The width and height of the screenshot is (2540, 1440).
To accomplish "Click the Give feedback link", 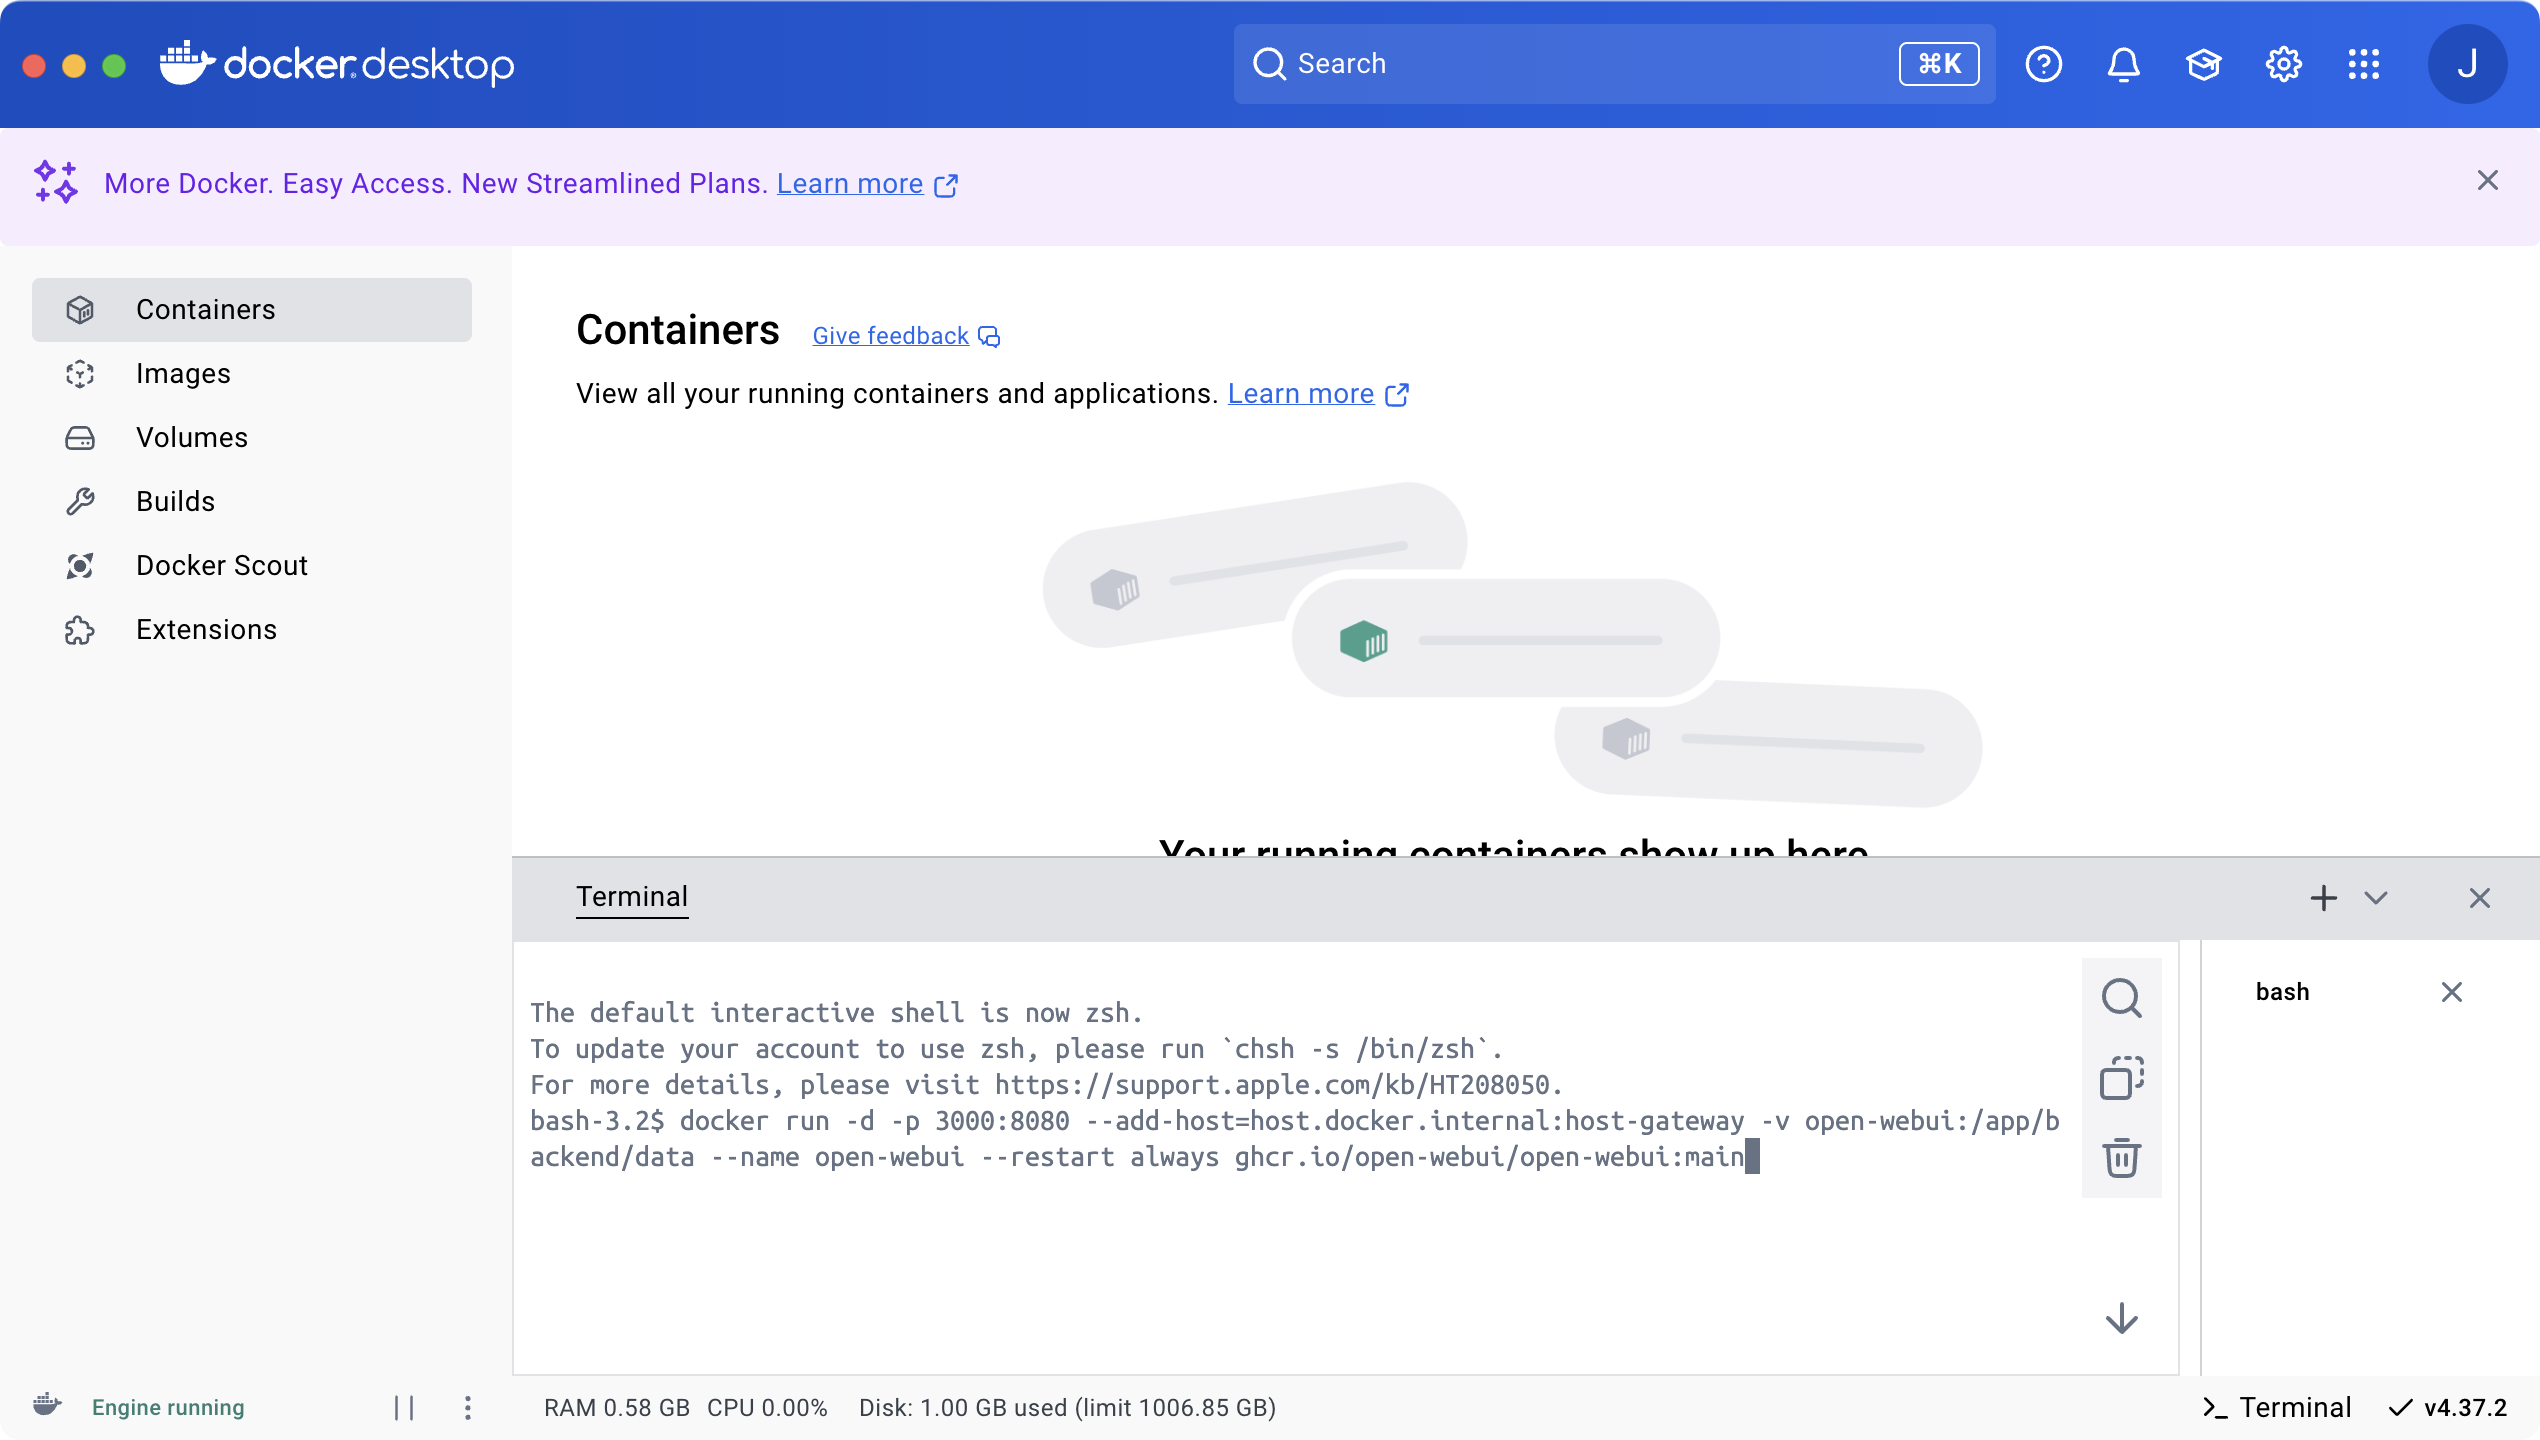I will (x=890, y=336).
